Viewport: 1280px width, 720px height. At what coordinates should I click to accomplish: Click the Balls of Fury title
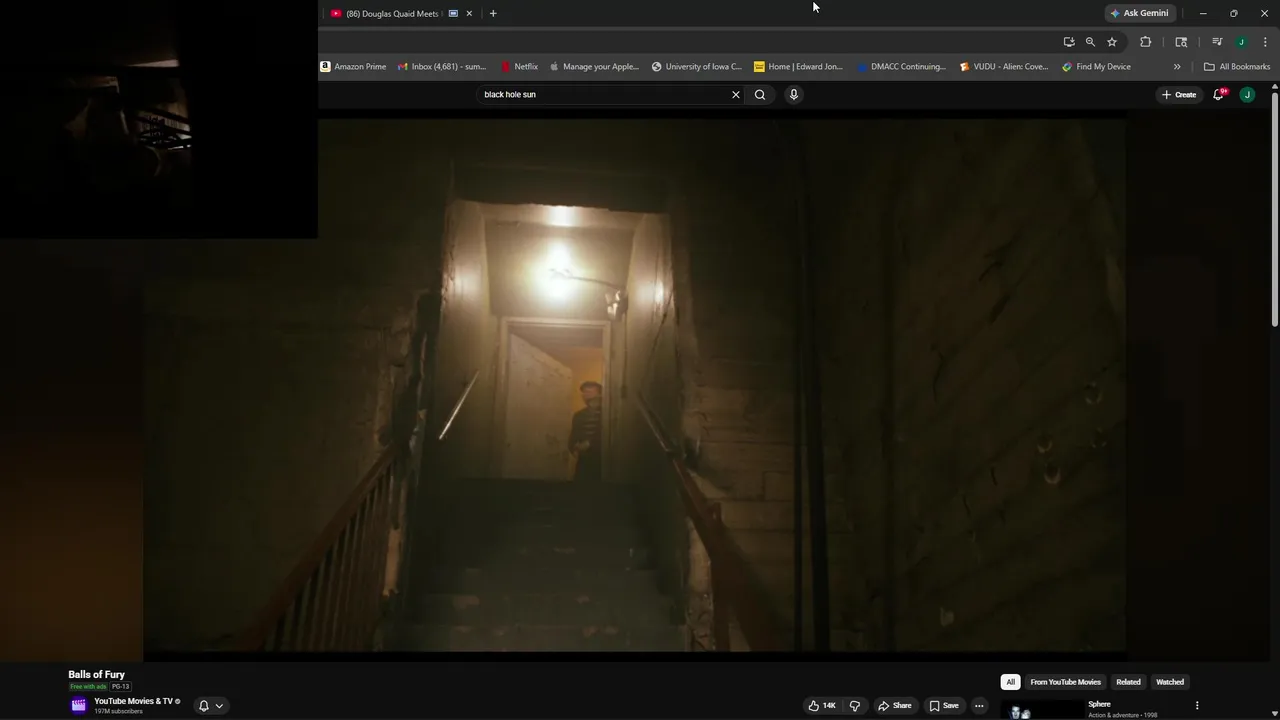click(96, 675)
